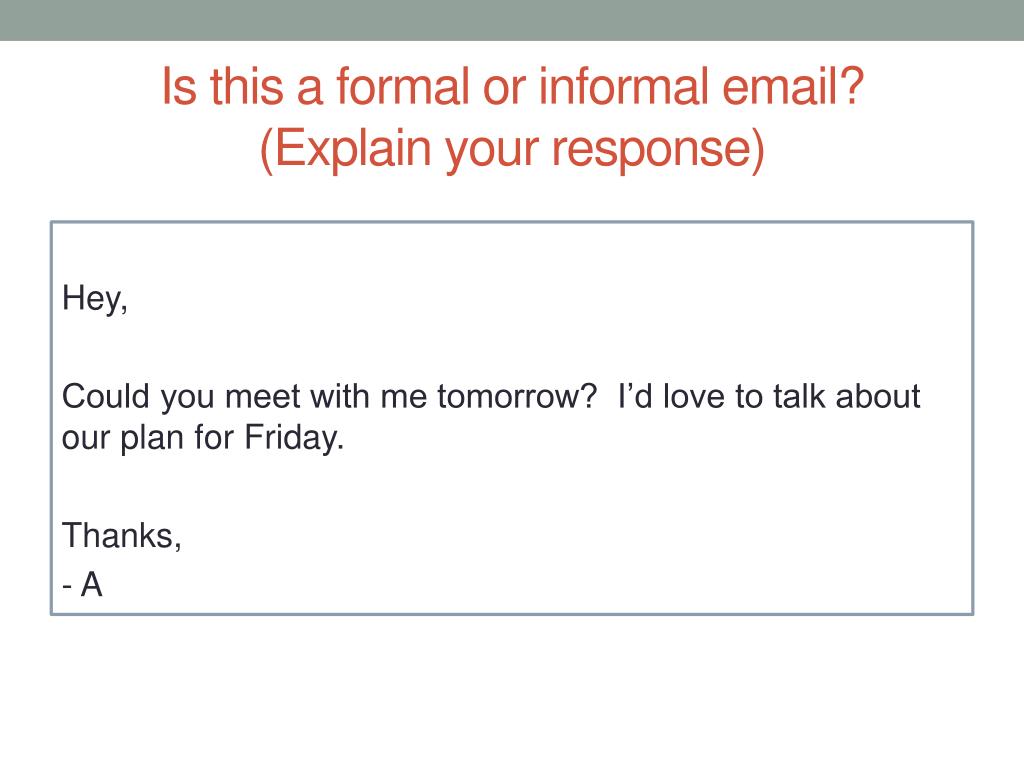The image size is (1024, 768).
Task: Click the blank line between "Hey," and the body
Action: pyautogui.click(x=512, y=347)
